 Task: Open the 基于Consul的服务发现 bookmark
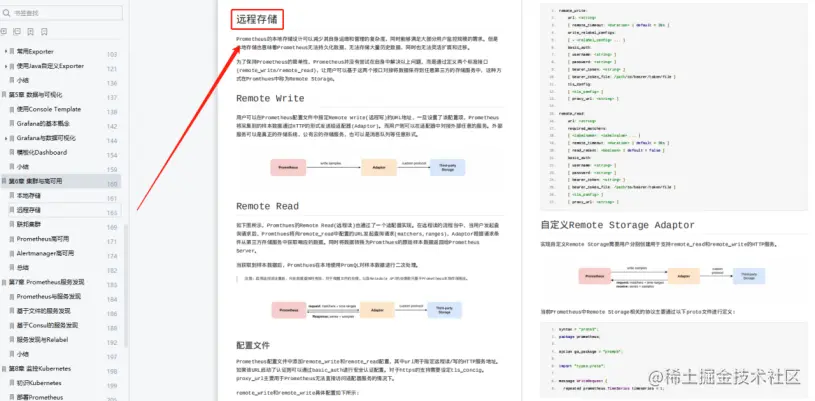47,325
